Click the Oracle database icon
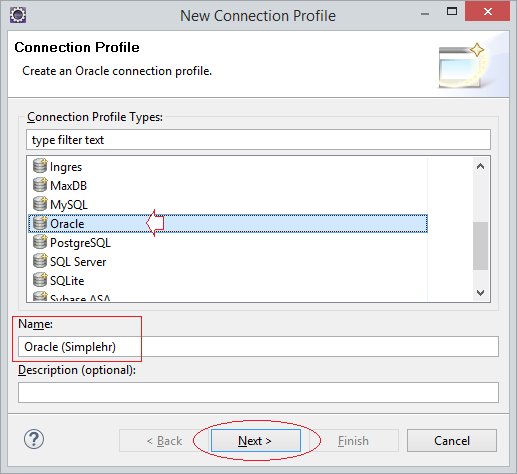Image resolution: width=517 pixels, height=474 pixels. coord(40,223)
